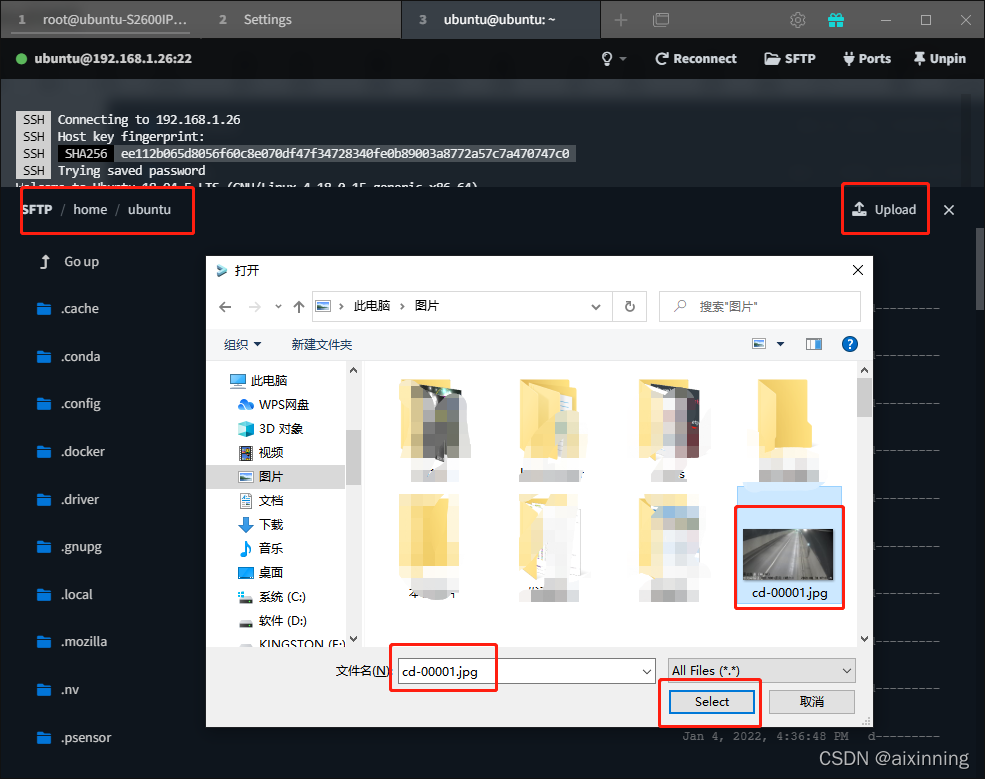This screenshot has width=985, height=779.
Task: Select 下载 in the navigation tree
Action: tap(261, 525)
